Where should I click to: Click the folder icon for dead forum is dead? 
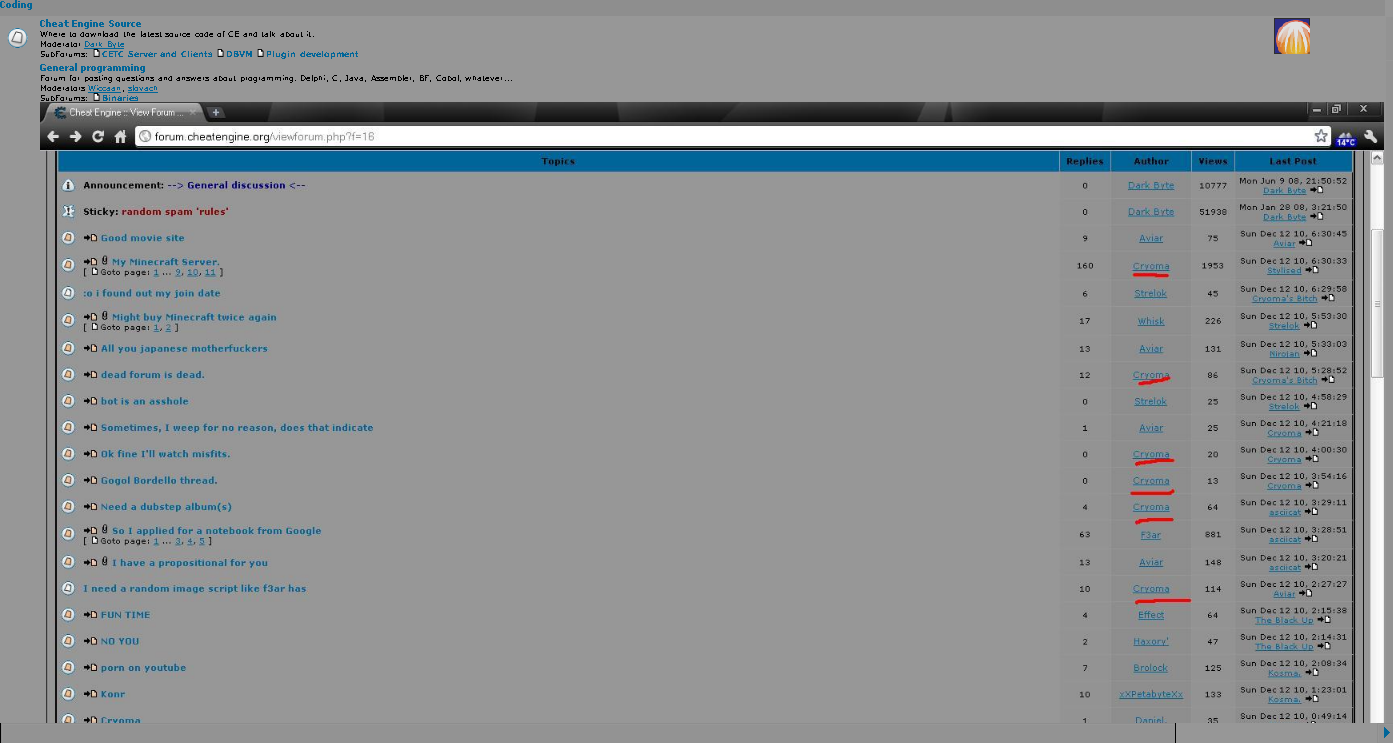pyautogui.click(x=68, y=374)
